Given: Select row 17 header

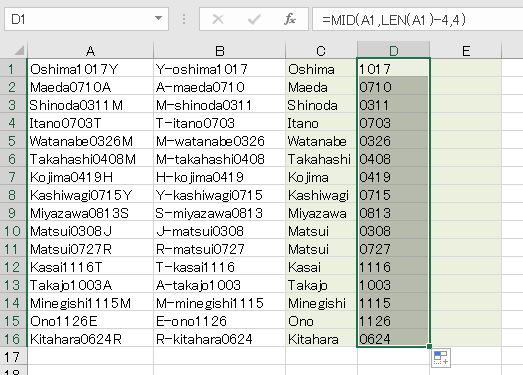Looking at the screenshot, I should click(13, 357).
